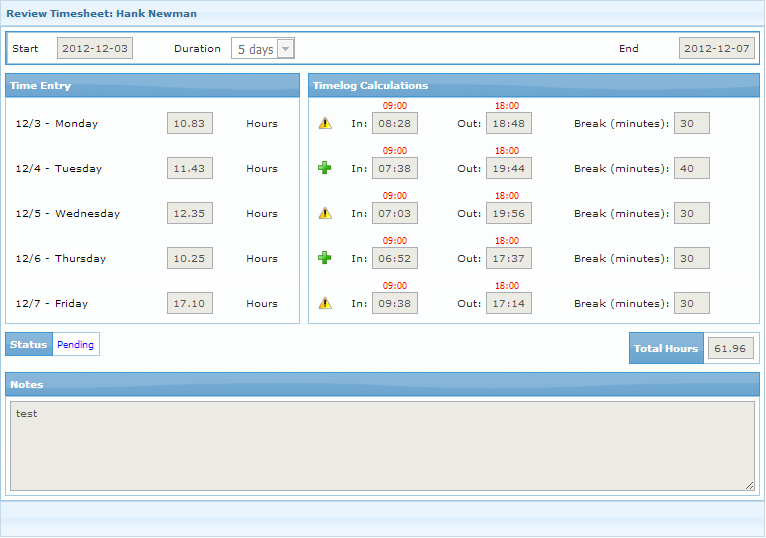This screenshot has height=538, width=766.
Task: Click the green plus icon for Thursday
Action: click(325, 258)
